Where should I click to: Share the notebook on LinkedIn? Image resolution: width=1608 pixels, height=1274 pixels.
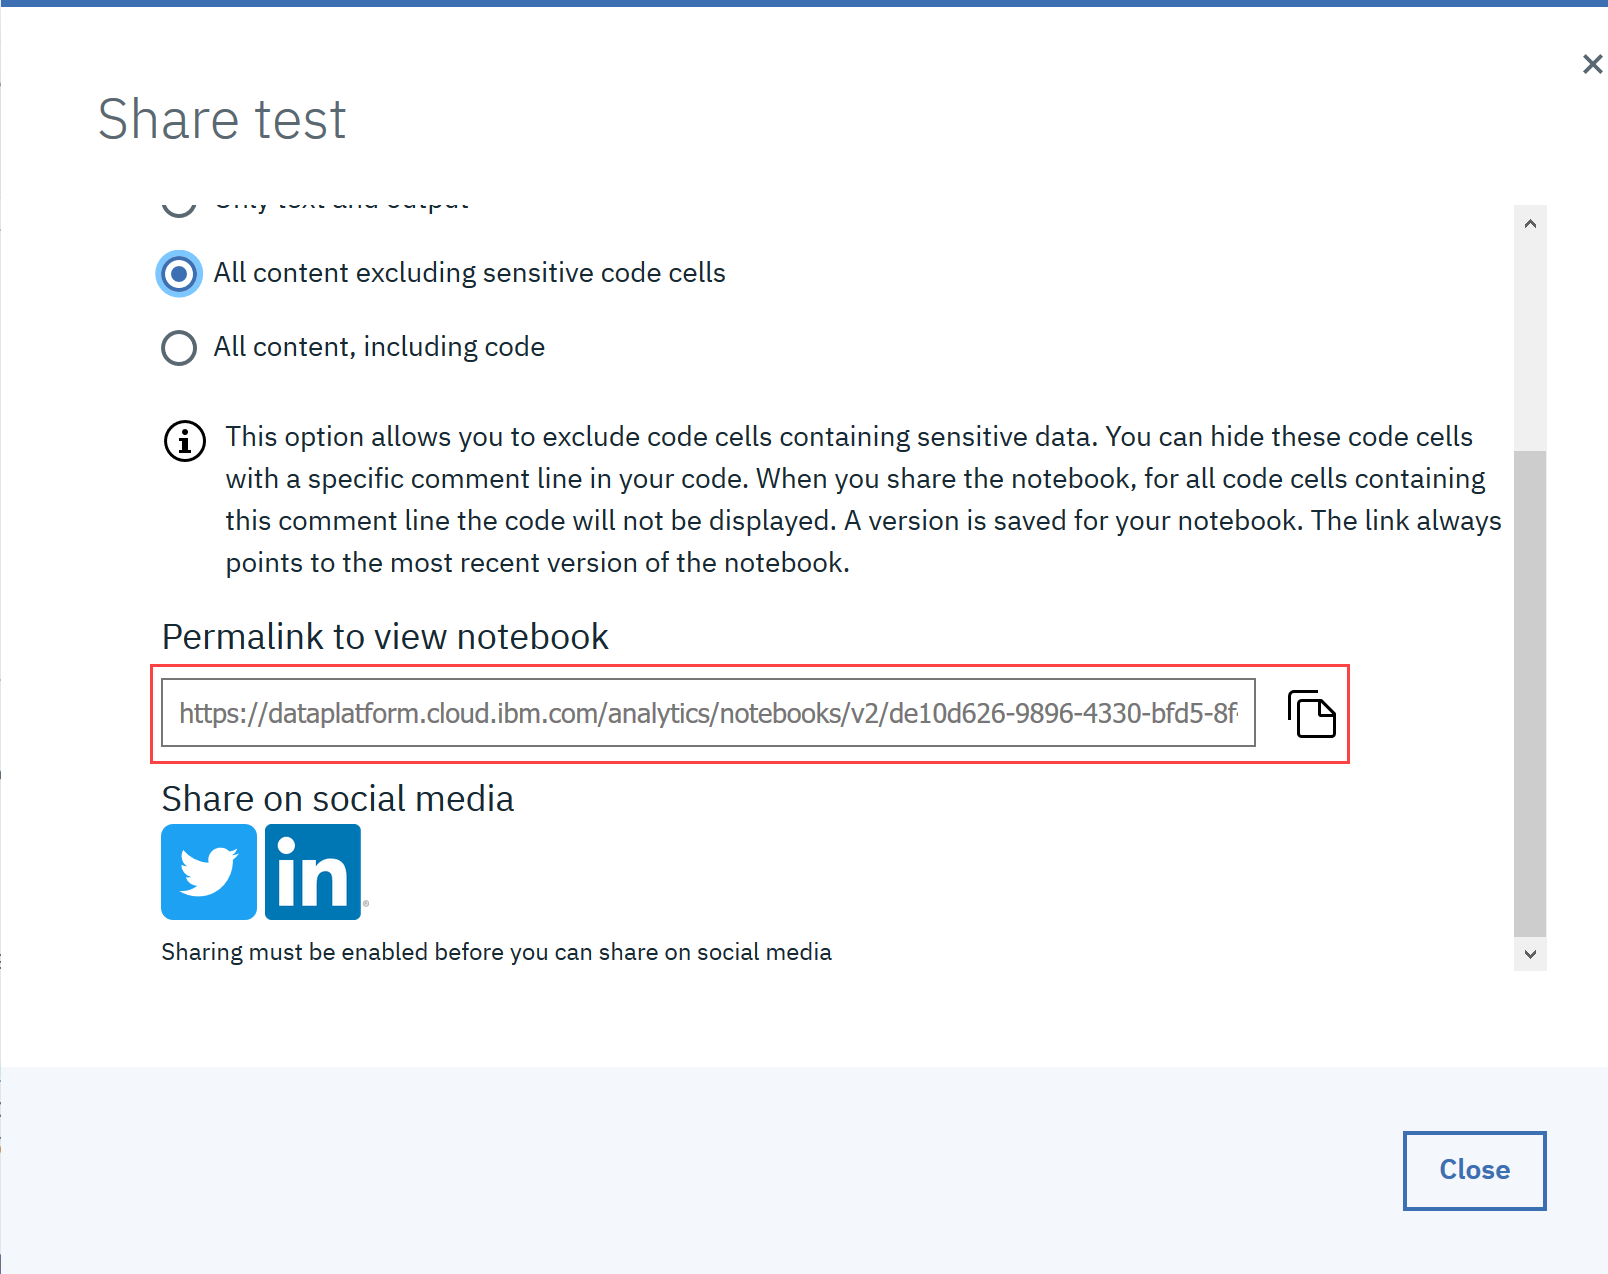pyautogui.click(x=313, y=871)
